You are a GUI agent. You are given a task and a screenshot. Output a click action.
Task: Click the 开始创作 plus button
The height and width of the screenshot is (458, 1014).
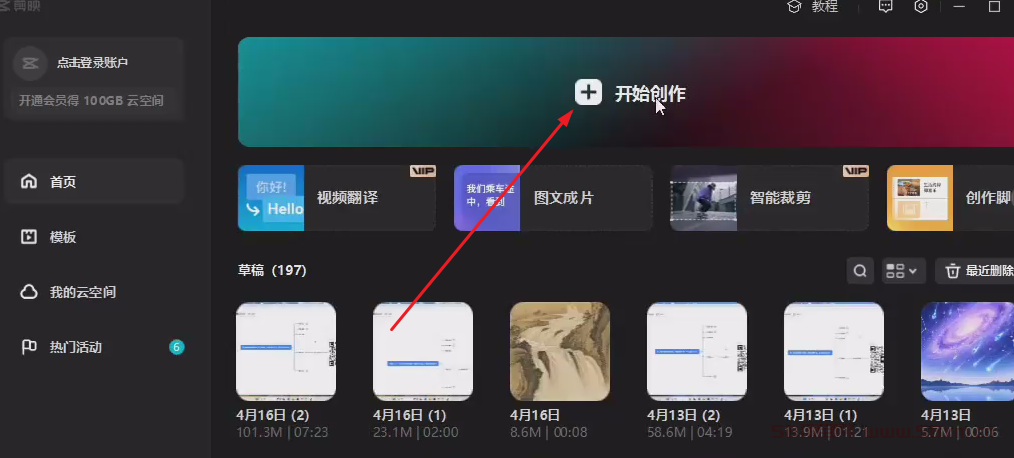588,93
